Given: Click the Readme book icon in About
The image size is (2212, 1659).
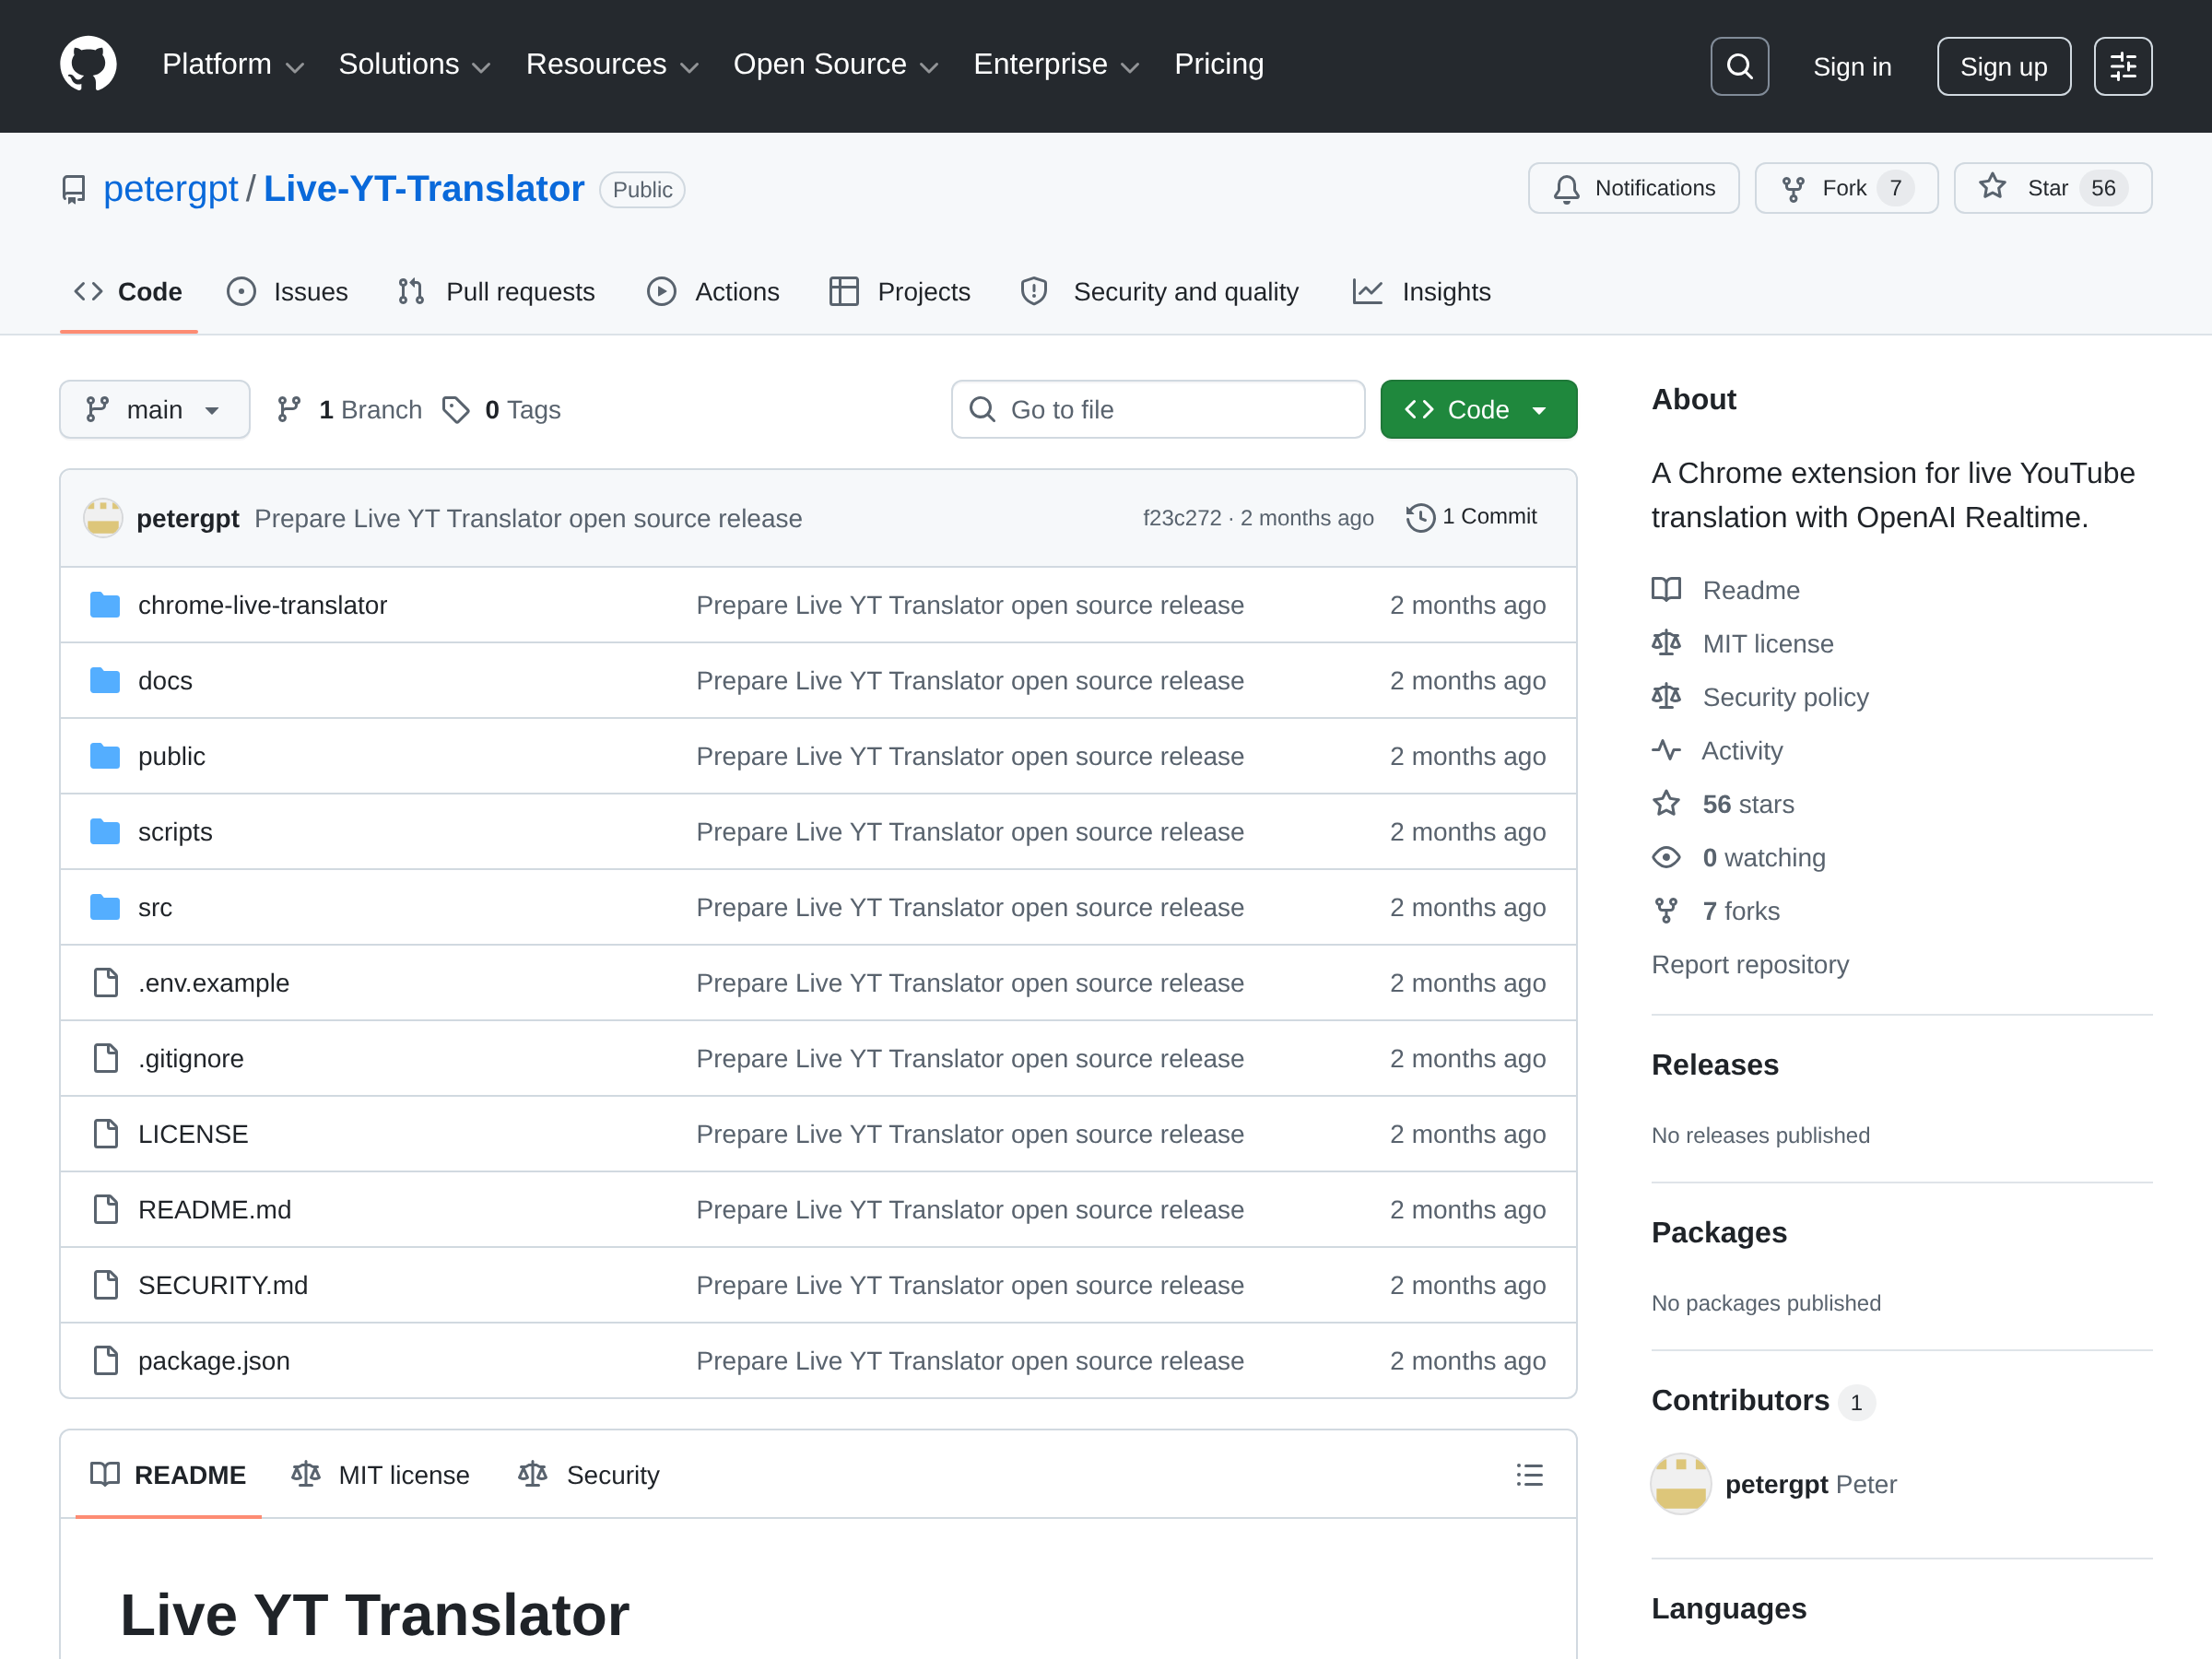Looking at the screenshot, I should (x=1666, y=590).
